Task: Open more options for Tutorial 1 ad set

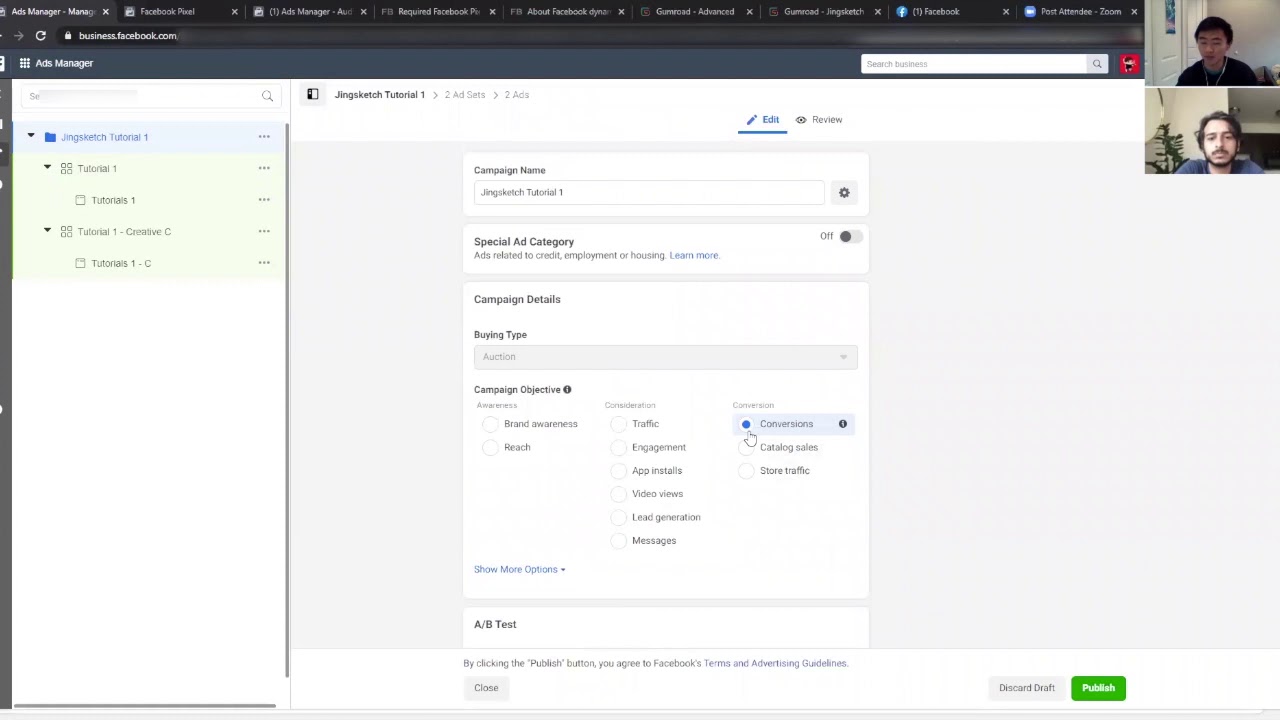Action: click(x=264, y=168)
